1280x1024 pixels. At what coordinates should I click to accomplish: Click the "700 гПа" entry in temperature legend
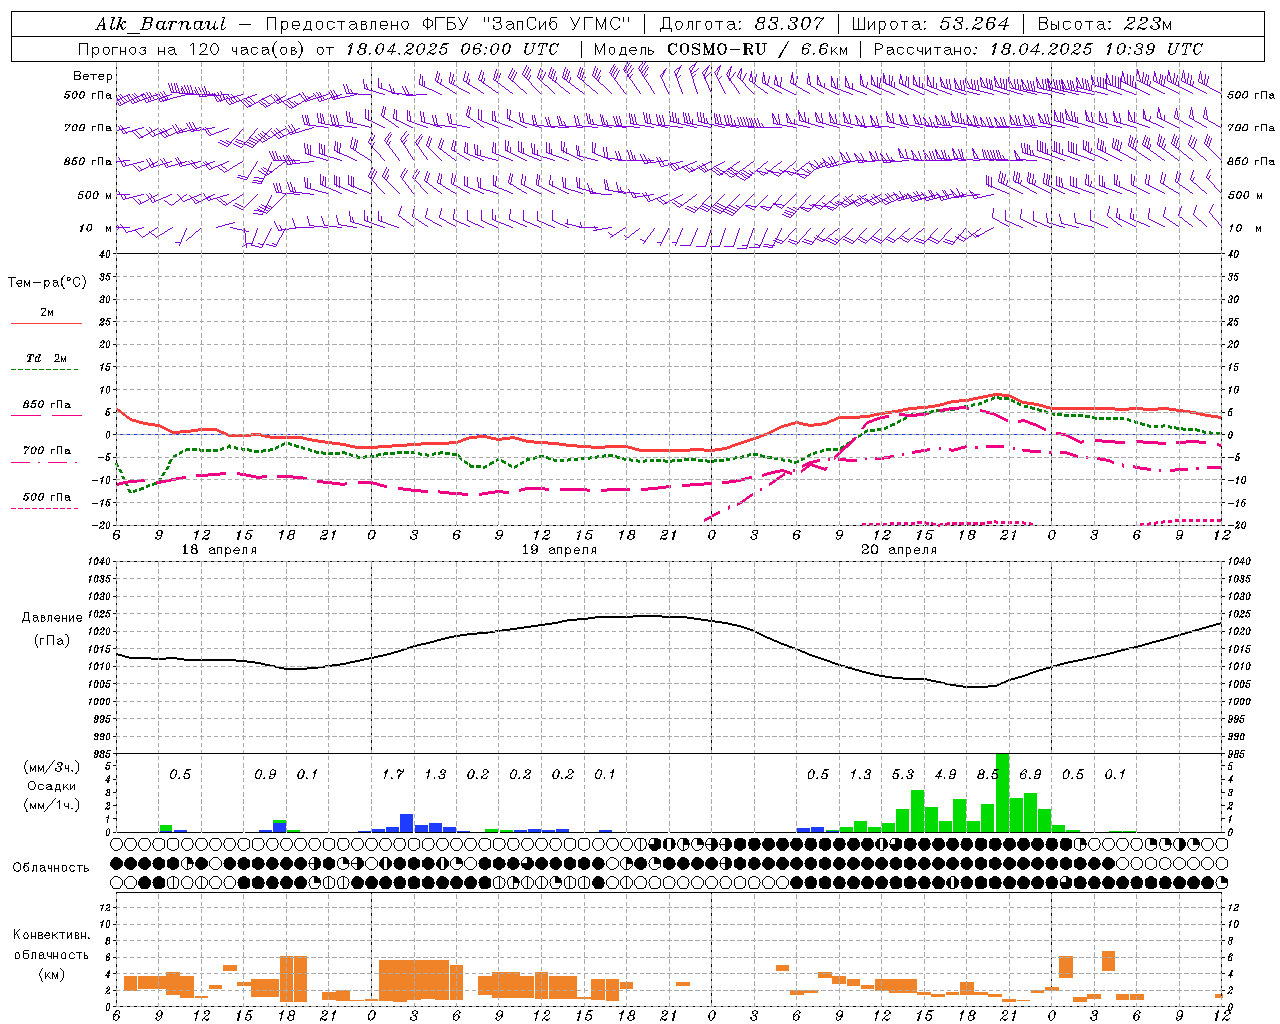click(x=47, y=450)
